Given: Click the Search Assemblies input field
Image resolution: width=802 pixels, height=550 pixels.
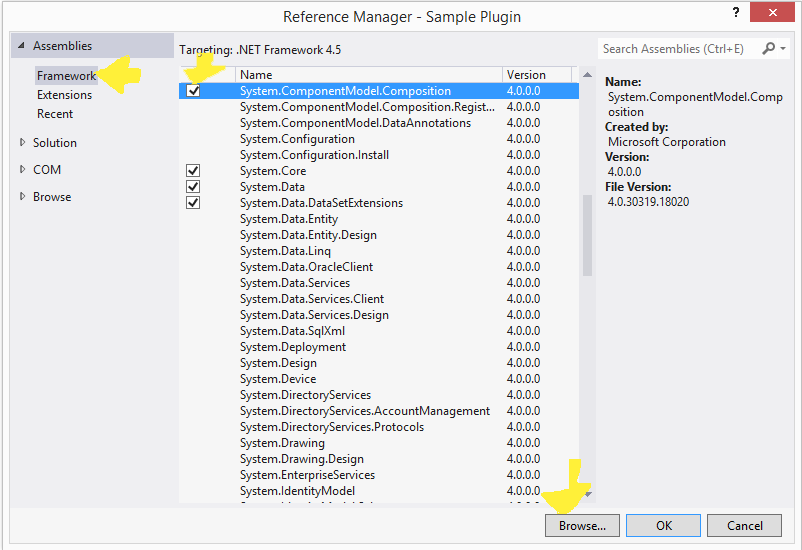Looking at the screenshot, I should [680, 49].
